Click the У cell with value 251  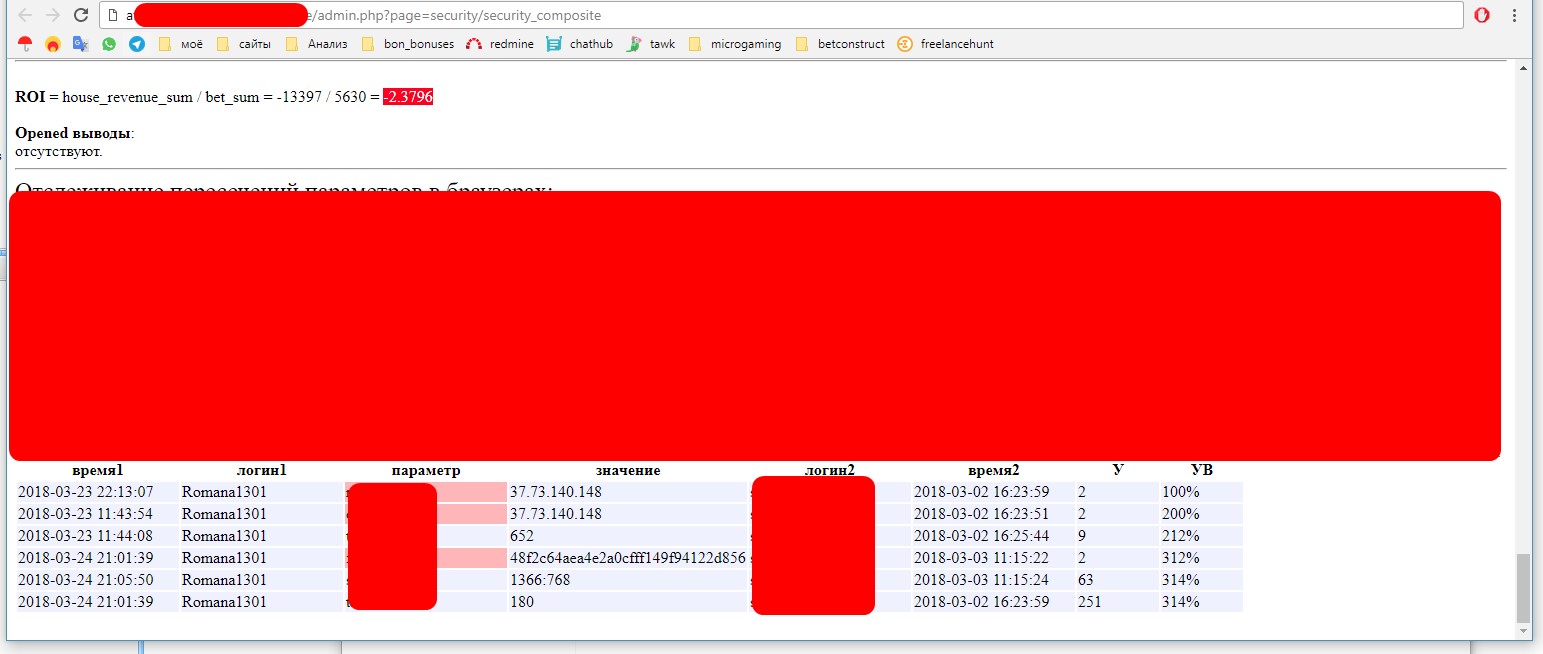pyautogui.click(x=1117, y=602)
